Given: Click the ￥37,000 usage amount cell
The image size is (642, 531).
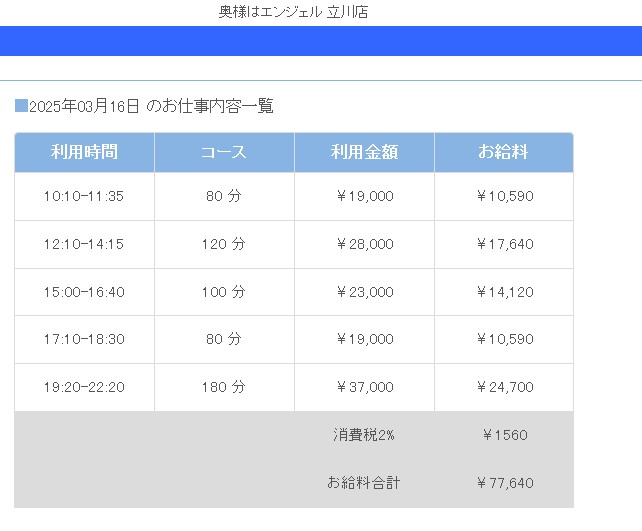Looking at the screenshot, I should (364, 387).
